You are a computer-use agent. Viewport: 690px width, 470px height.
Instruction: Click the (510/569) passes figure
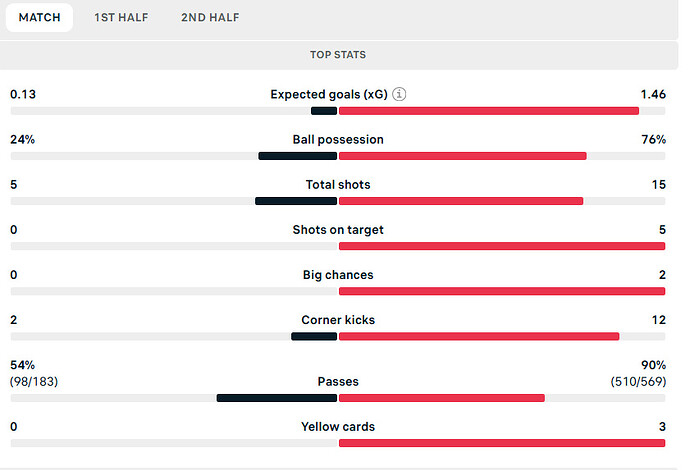tap(638, 382)
